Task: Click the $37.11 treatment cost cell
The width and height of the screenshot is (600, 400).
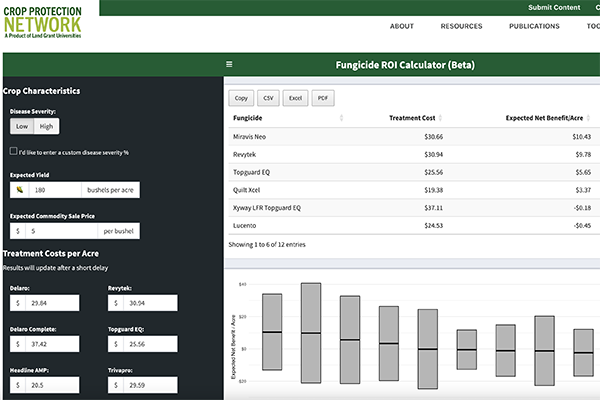Action: click(434, 208)
